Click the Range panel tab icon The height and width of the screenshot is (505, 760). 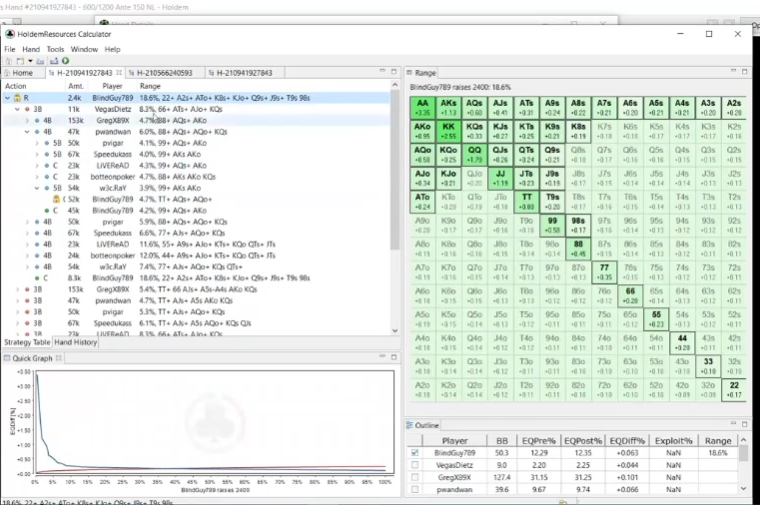(410, 73)
